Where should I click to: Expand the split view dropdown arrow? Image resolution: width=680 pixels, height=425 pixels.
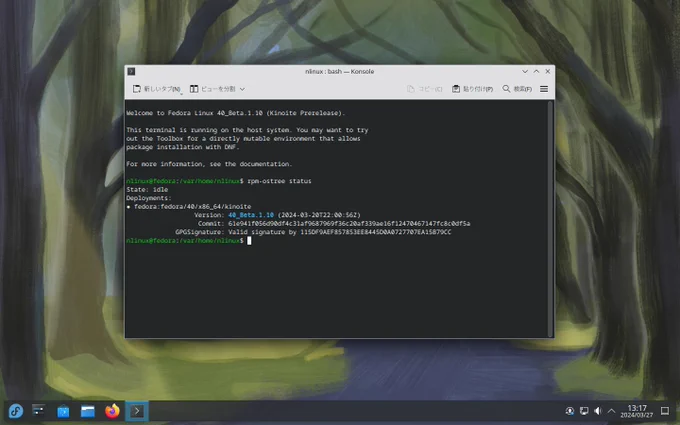(x=242, y=89)
